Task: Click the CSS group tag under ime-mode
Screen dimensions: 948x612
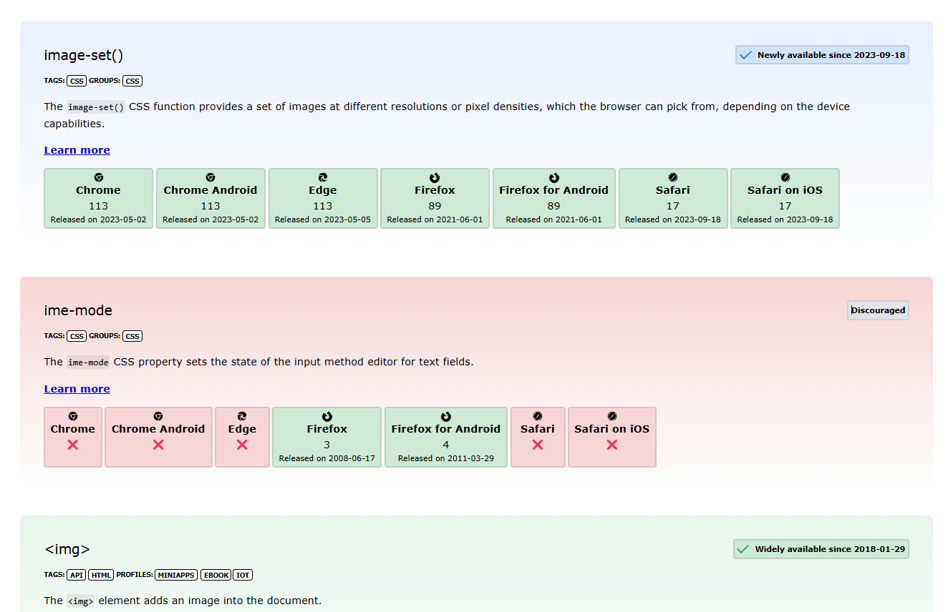Action: pos(132,336)
